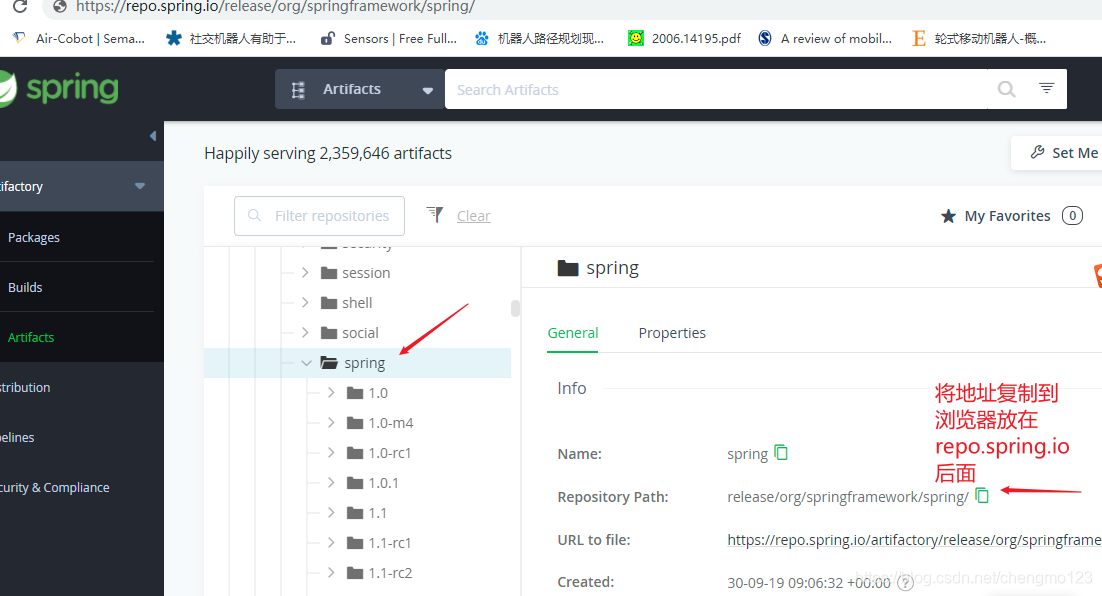Focus the Search Artifacts field

tap(715, 89)
